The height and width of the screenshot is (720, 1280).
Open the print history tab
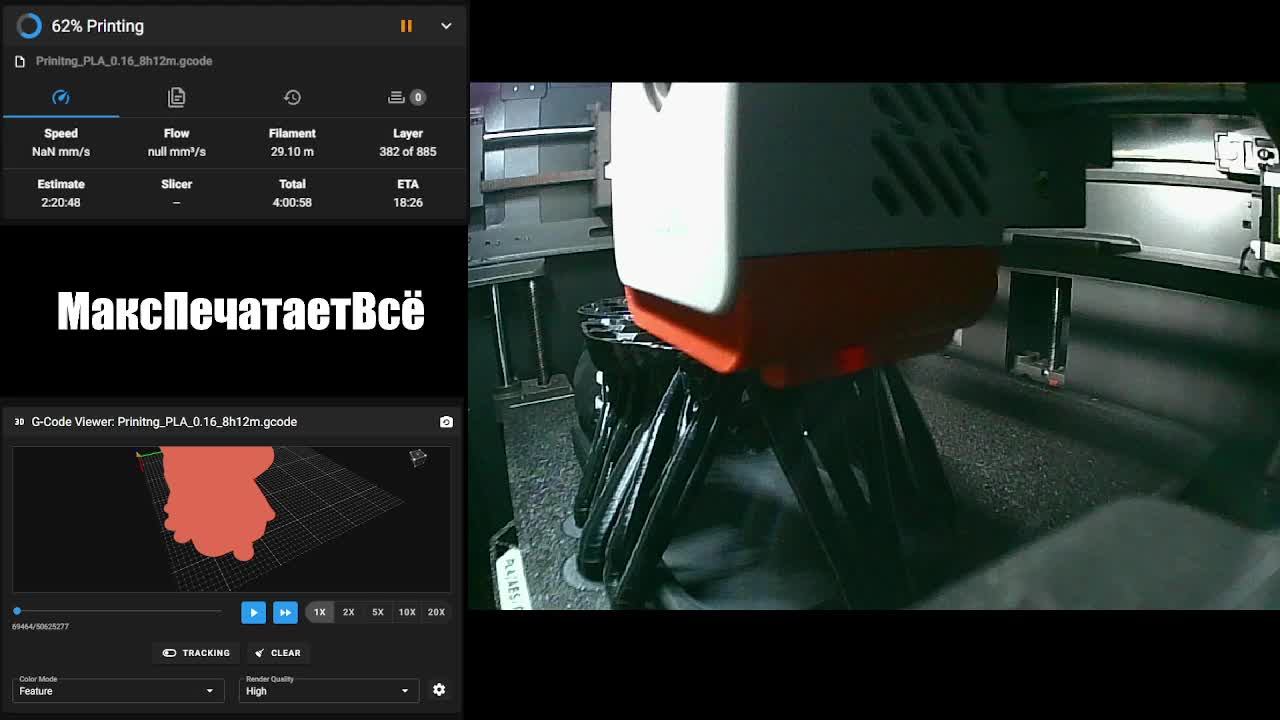tap(292, 97)
